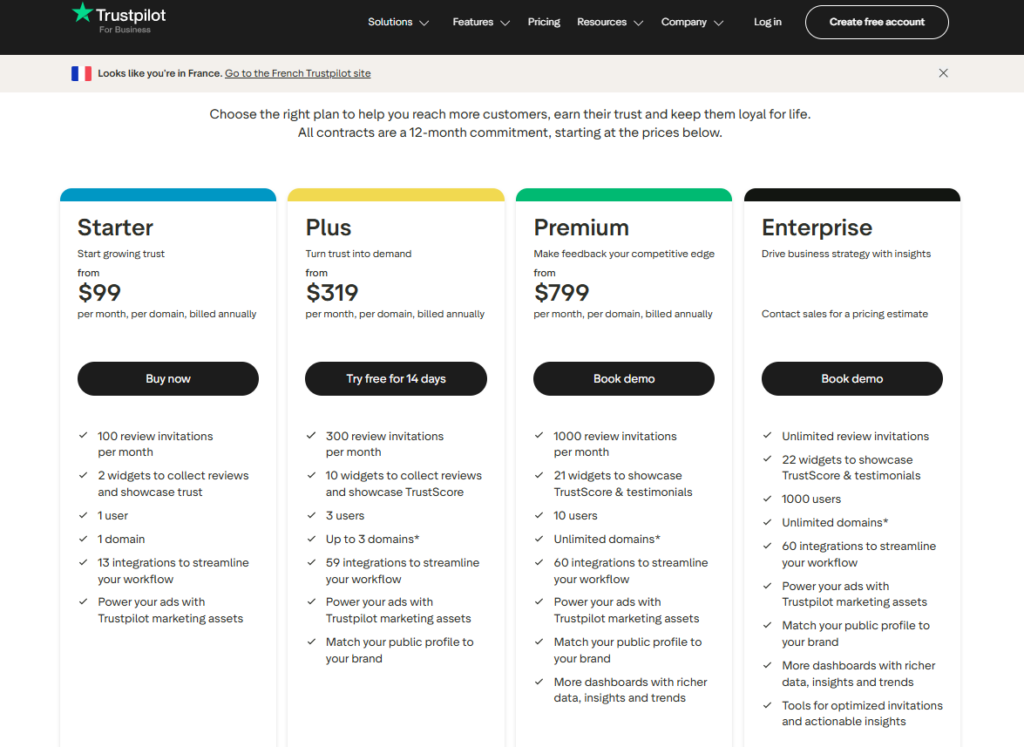Click Contact sales for a pricing estimate
Screen dimensions: 1024x747
coord(844,314)
